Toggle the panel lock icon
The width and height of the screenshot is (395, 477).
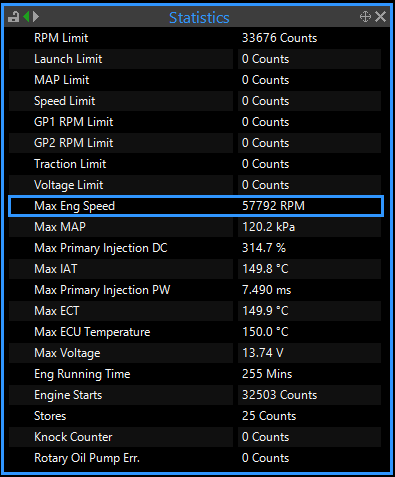13,17
